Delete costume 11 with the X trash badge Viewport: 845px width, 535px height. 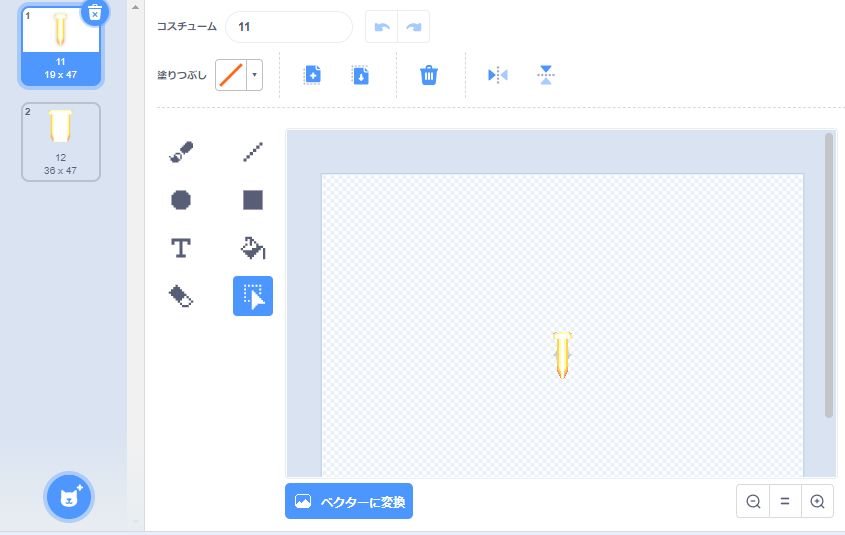(95, 12)
